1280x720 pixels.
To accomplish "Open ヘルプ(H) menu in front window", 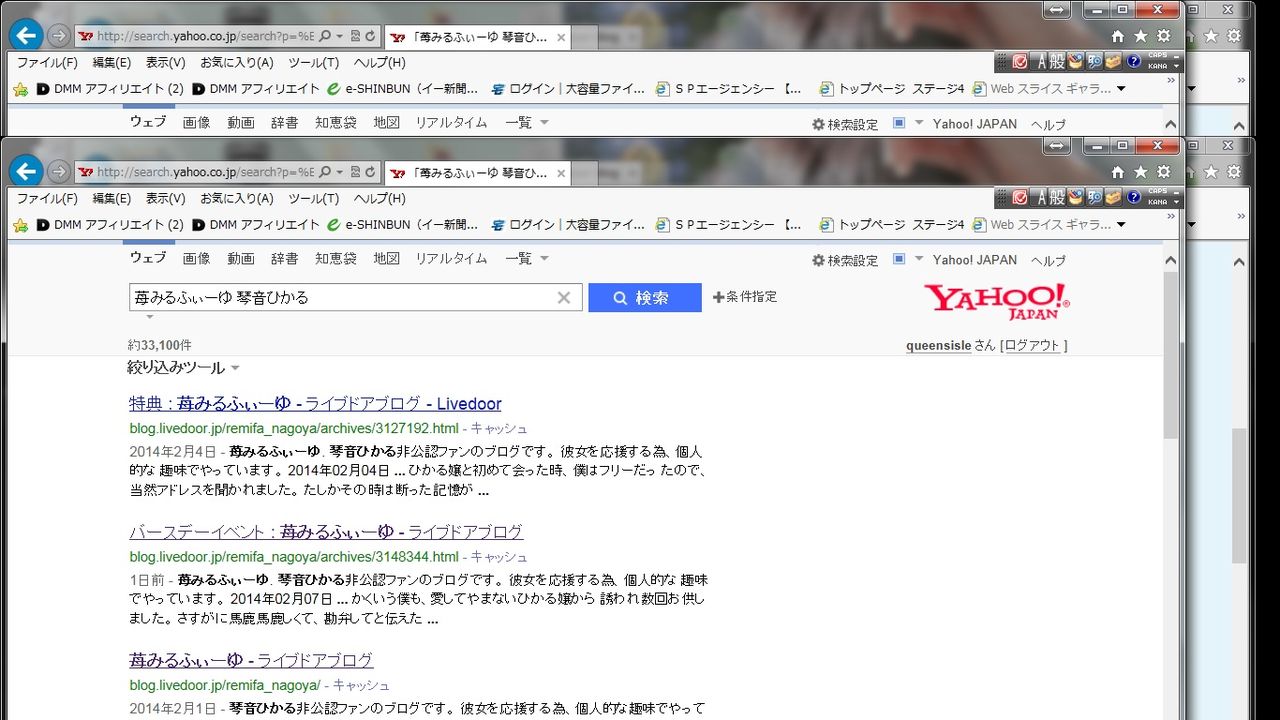I will point(380,199).
